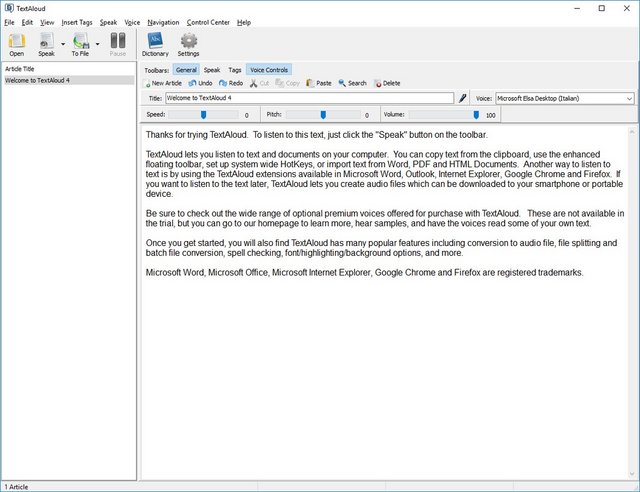Toggle the Tags toolbar

pos(235,70)
